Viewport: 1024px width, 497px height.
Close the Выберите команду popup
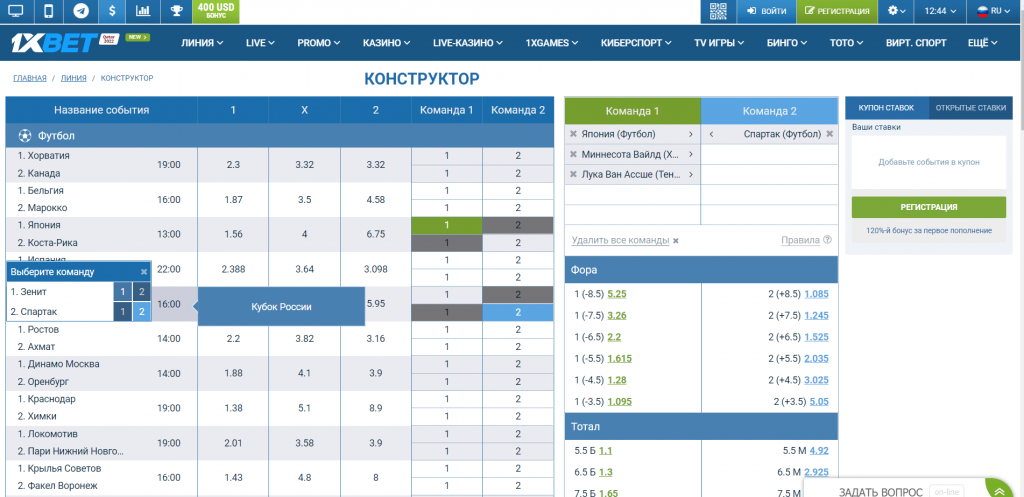144,271
